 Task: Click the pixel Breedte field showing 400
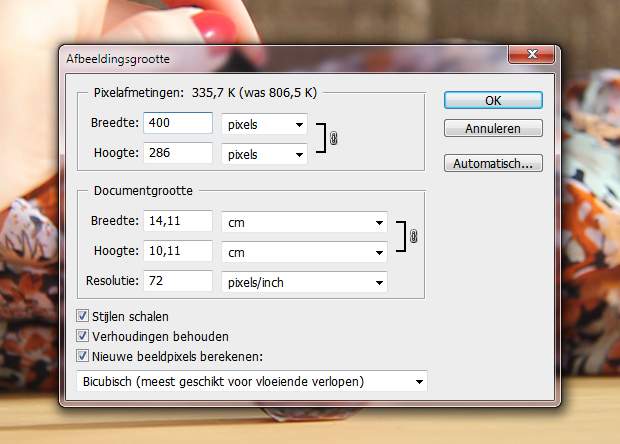pos(178,123)
